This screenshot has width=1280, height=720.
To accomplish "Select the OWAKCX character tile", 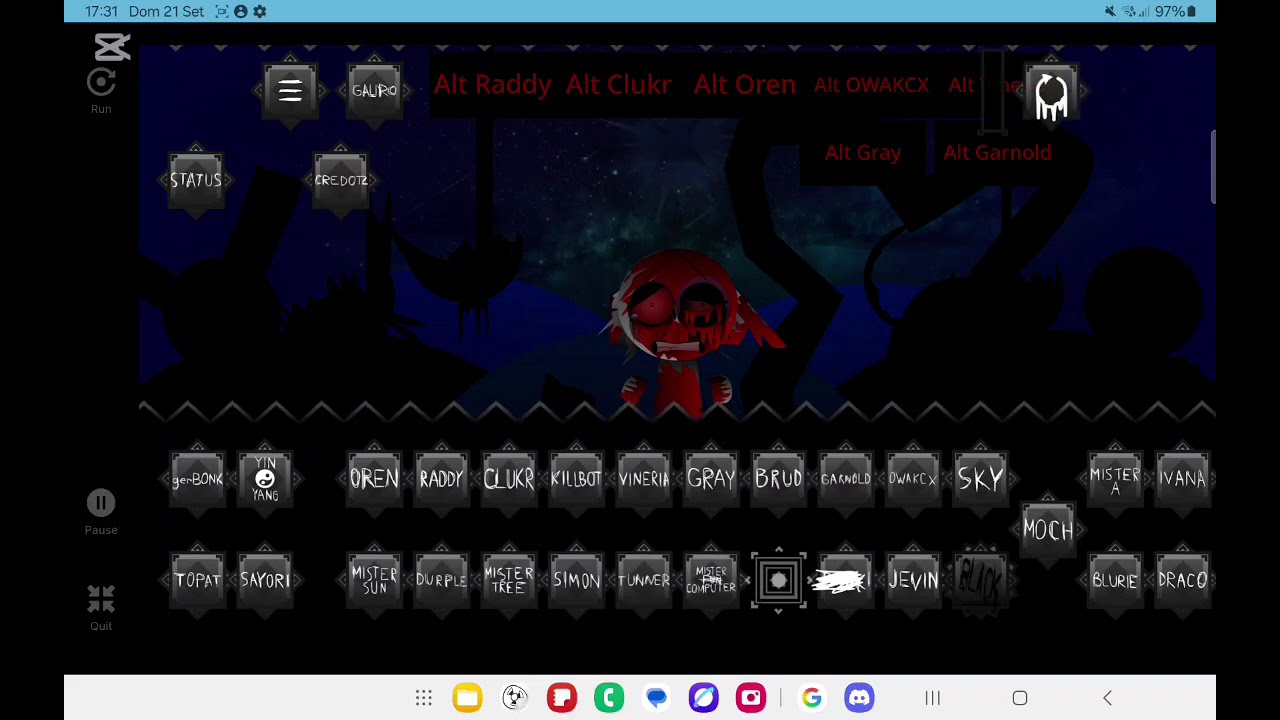I will pyautogui.click(x=913, y=479).
